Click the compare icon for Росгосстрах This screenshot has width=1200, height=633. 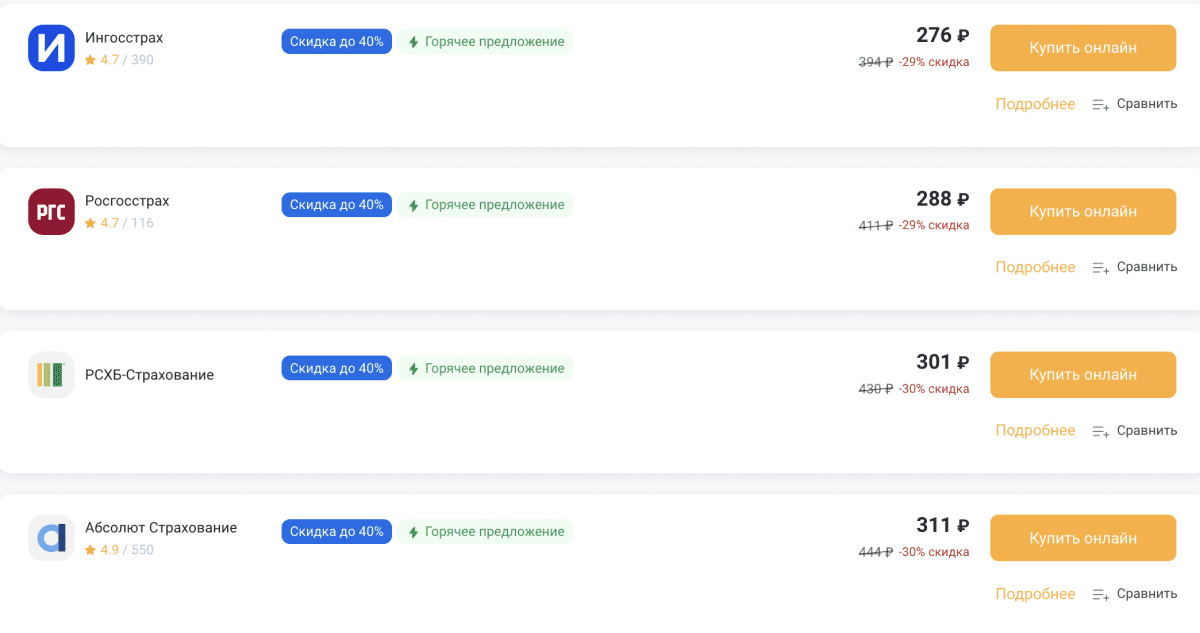(1101, 268)
